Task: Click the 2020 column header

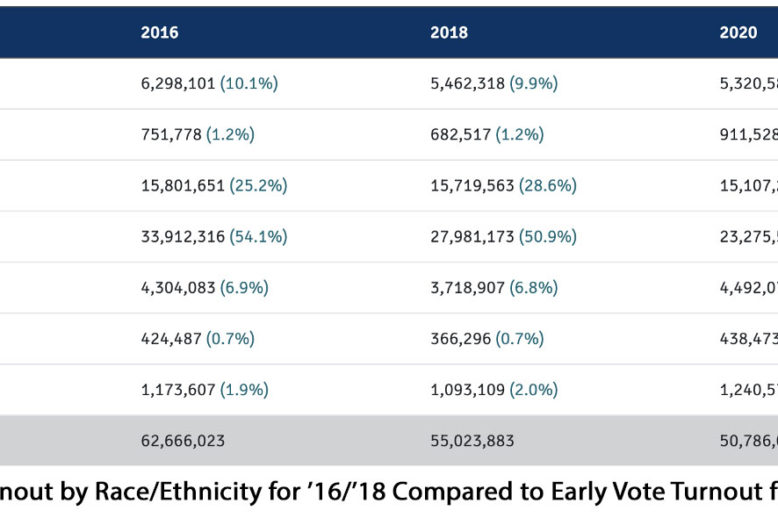Action: (x=738, y=33)
